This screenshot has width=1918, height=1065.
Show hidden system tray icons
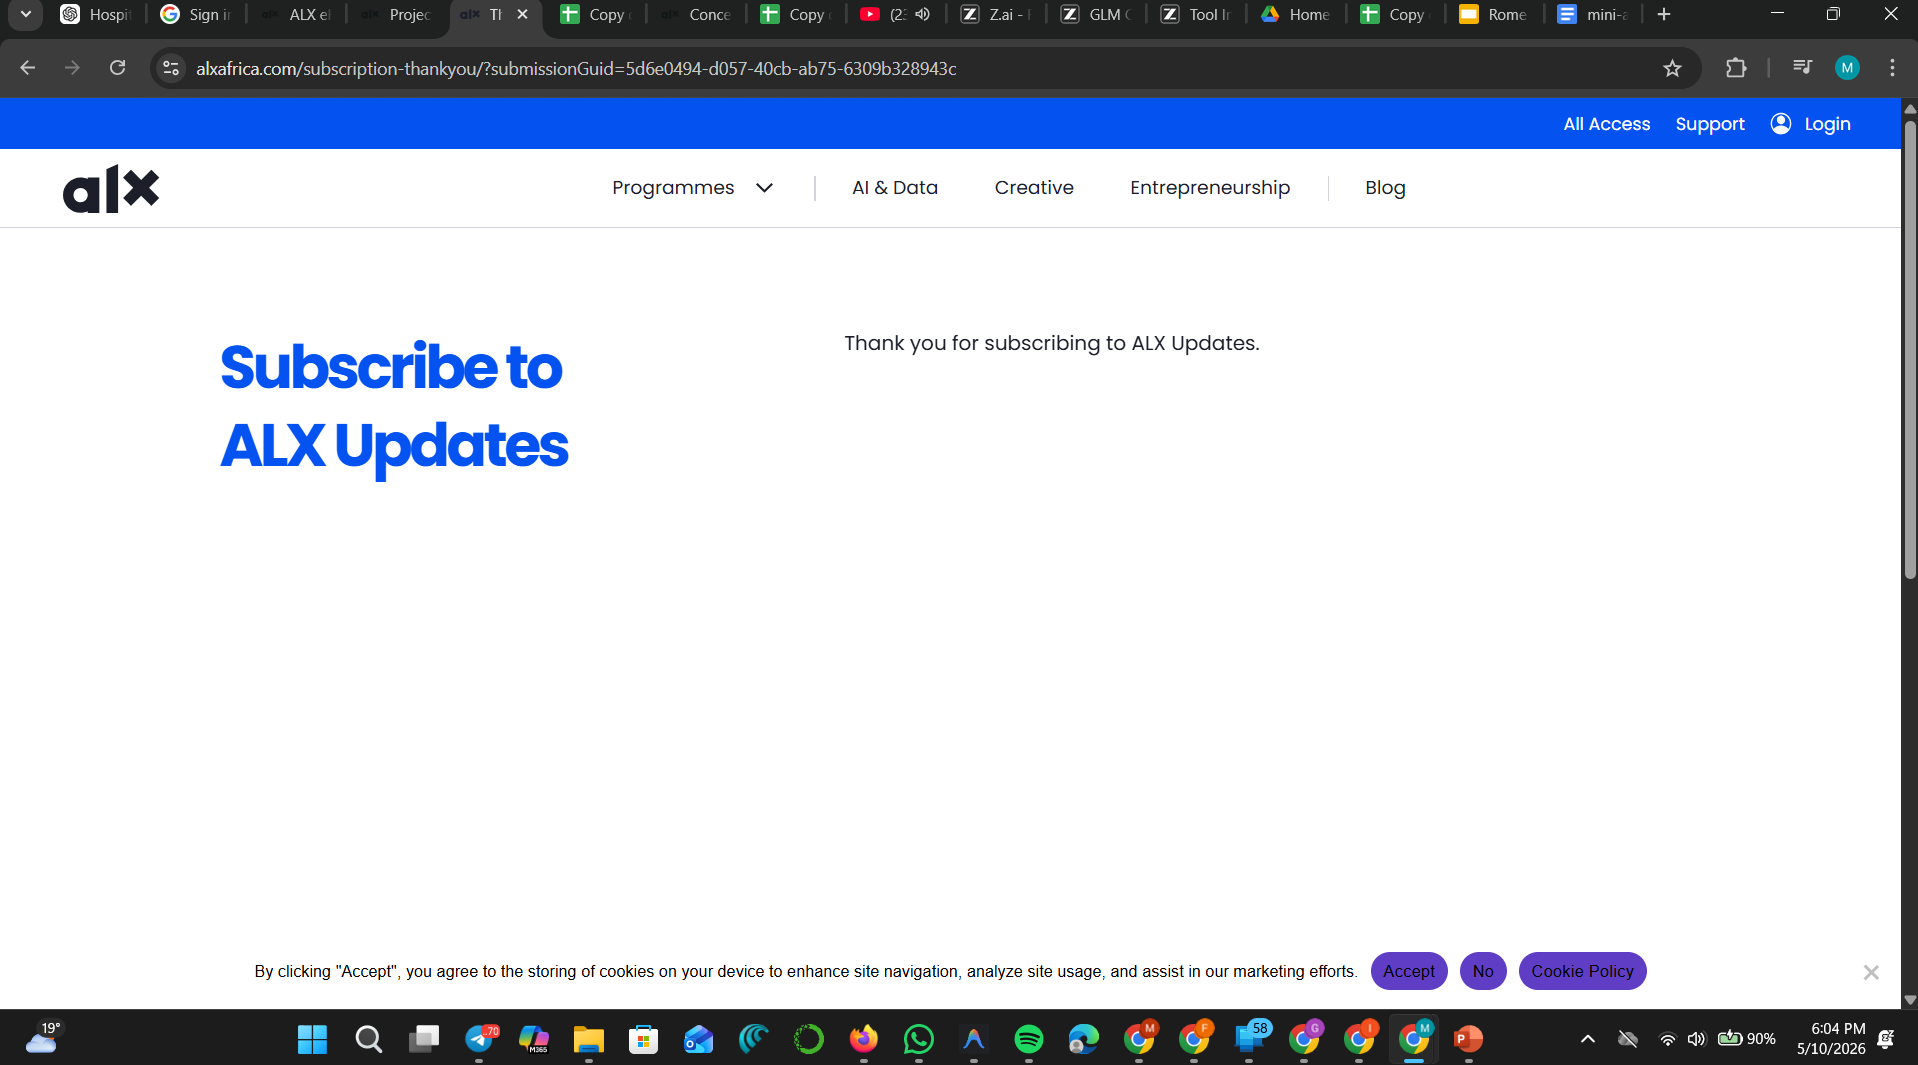1587,1039
